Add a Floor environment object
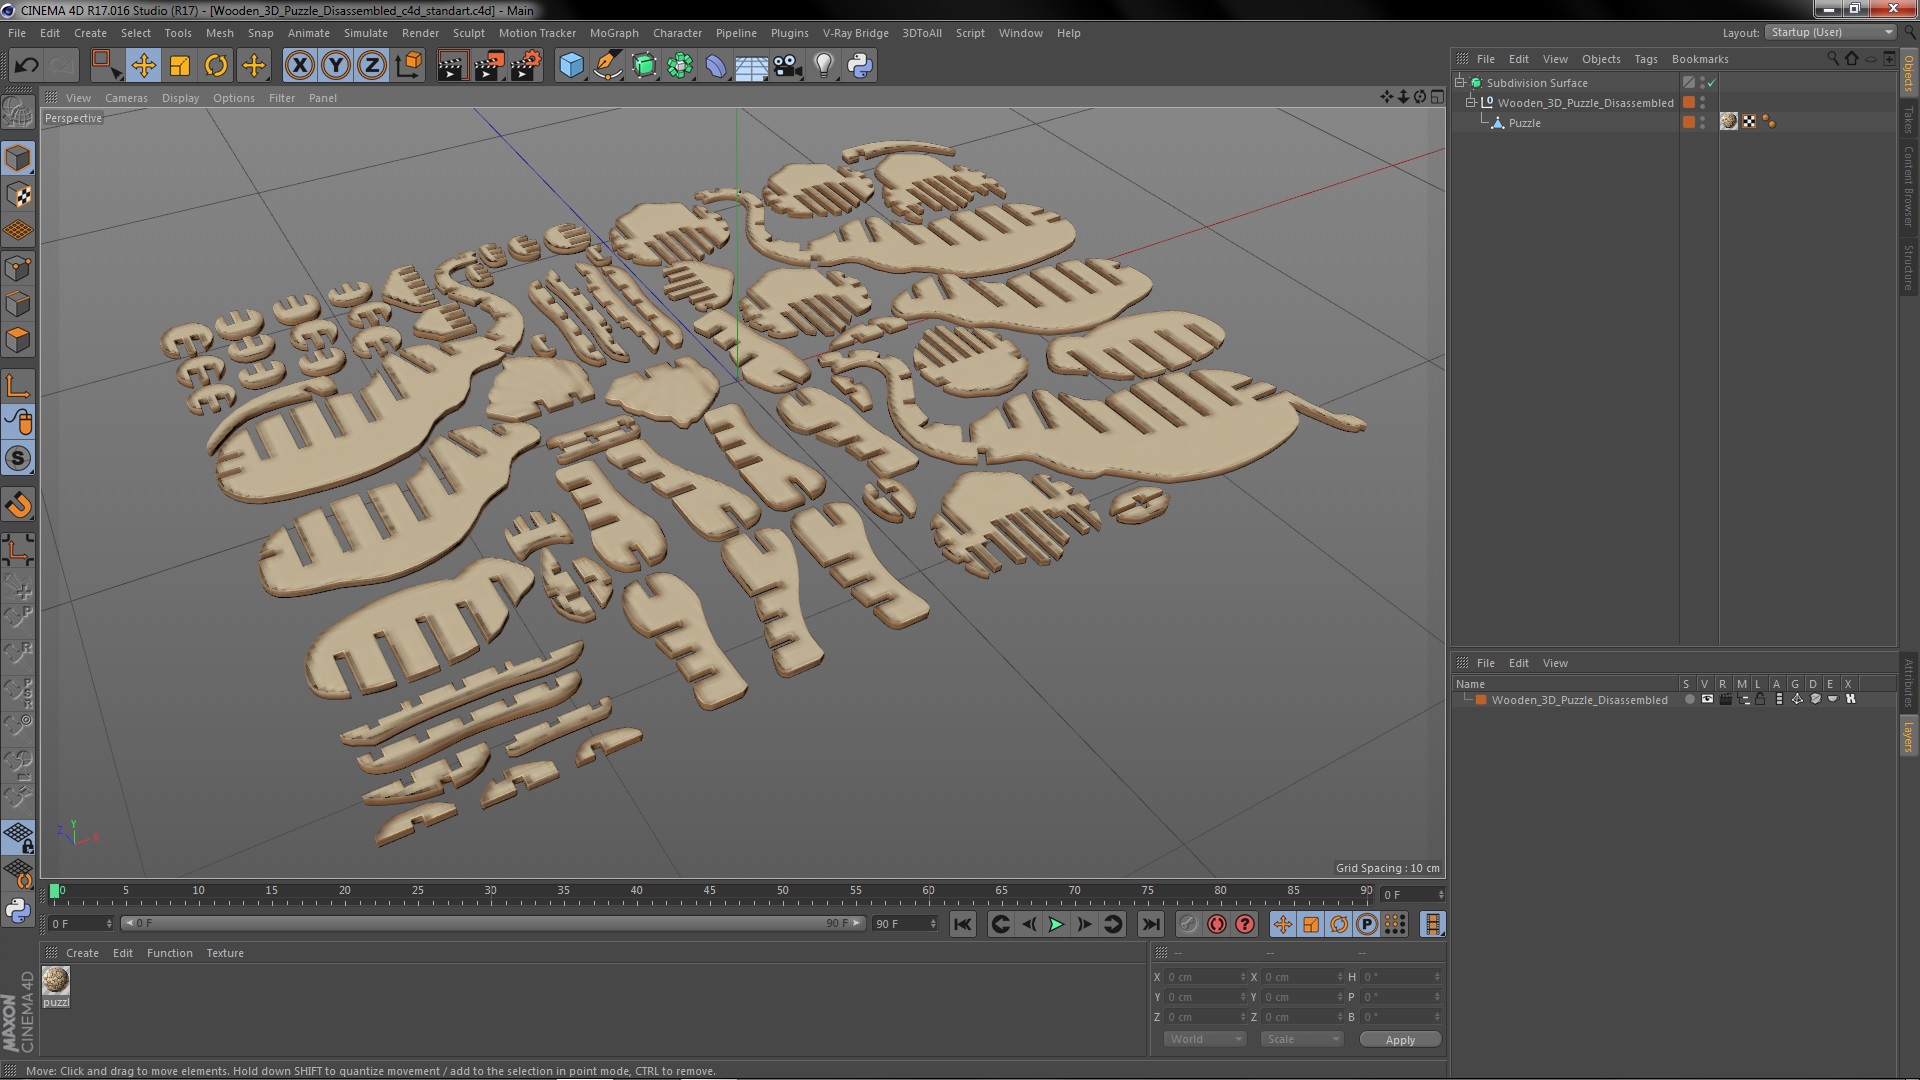This screenshot has width=1920, height=1080. pos(751,66)
